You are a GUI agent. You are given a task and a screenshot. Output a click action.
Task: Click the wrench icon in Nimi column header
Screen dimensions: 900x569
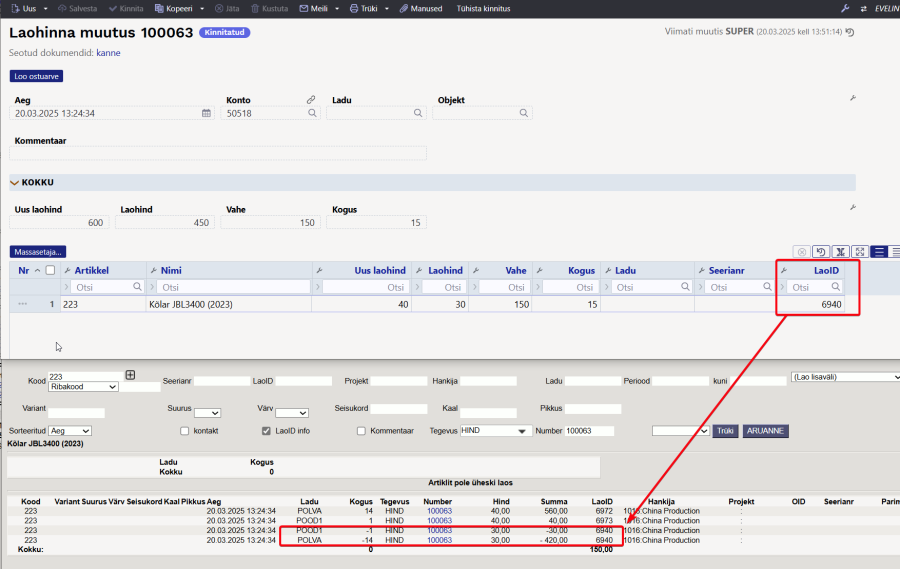click(153, 270)
